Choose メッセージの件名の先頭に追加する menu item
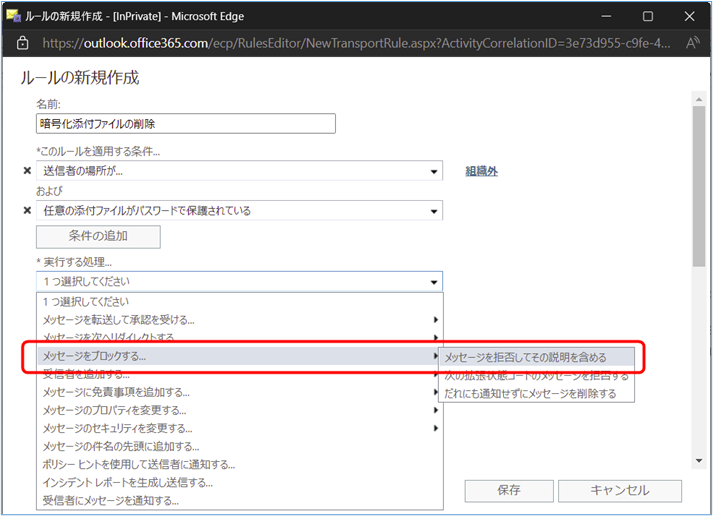This screenshot has height=516, width=713. [240, 446]
